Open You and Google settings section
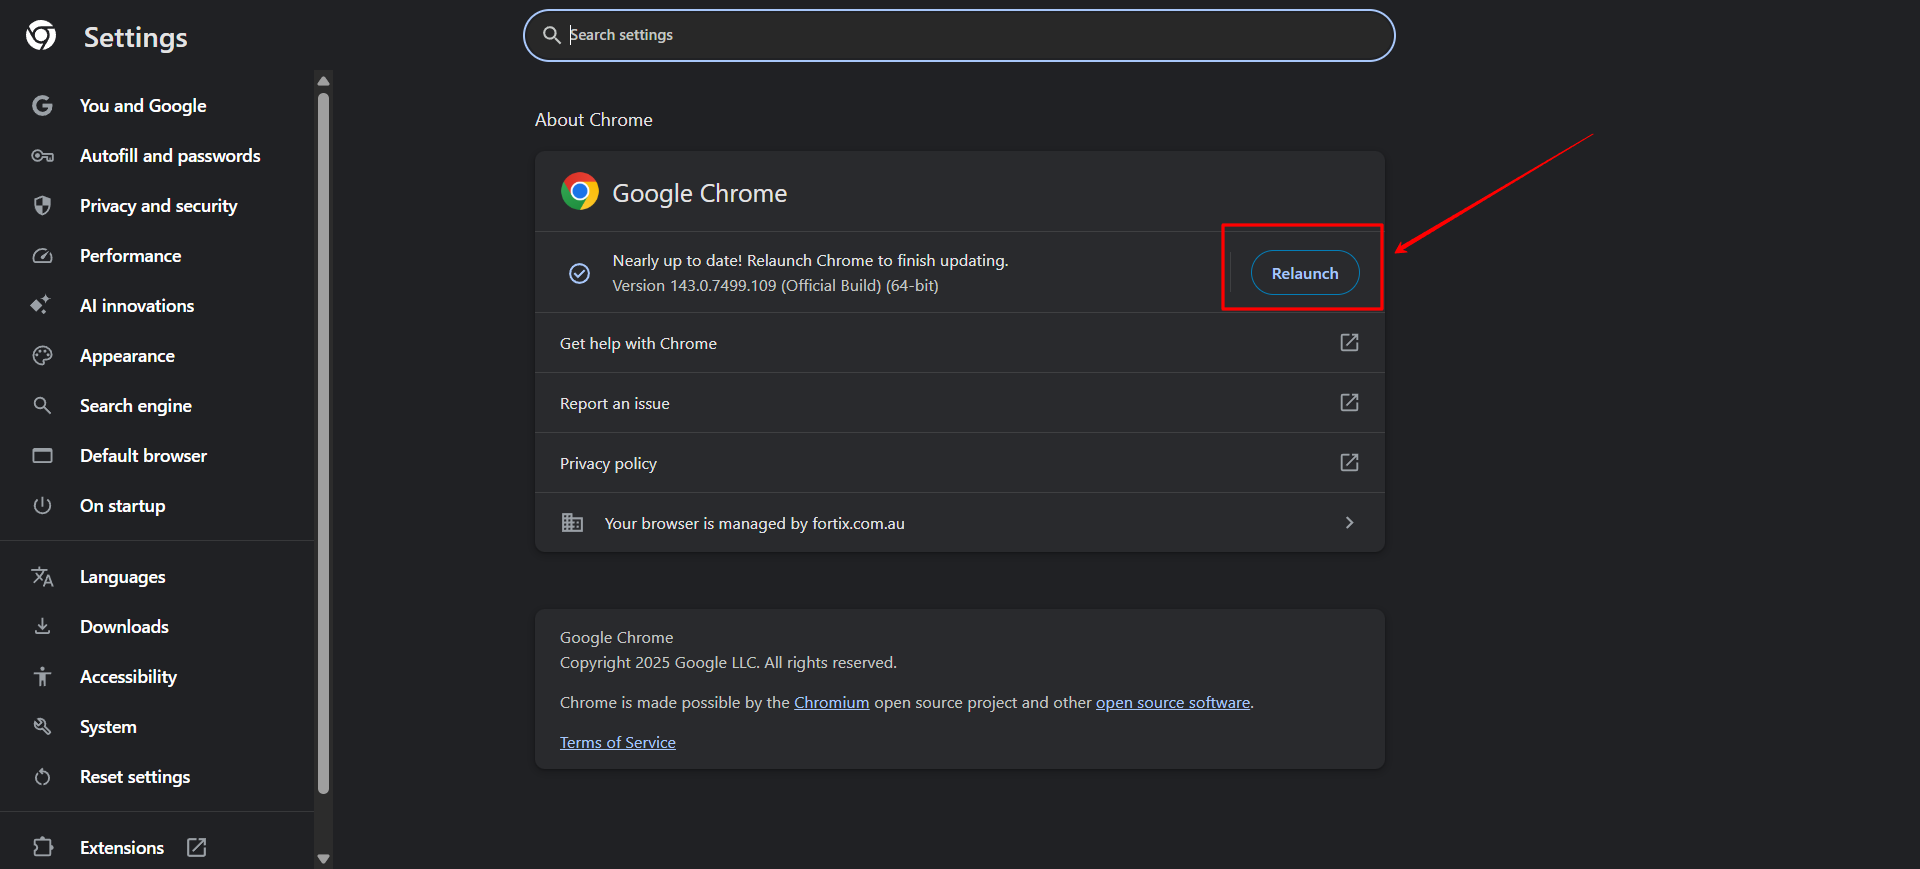The width and height of the screenshot is (1920, 869). tap(143, 106)
